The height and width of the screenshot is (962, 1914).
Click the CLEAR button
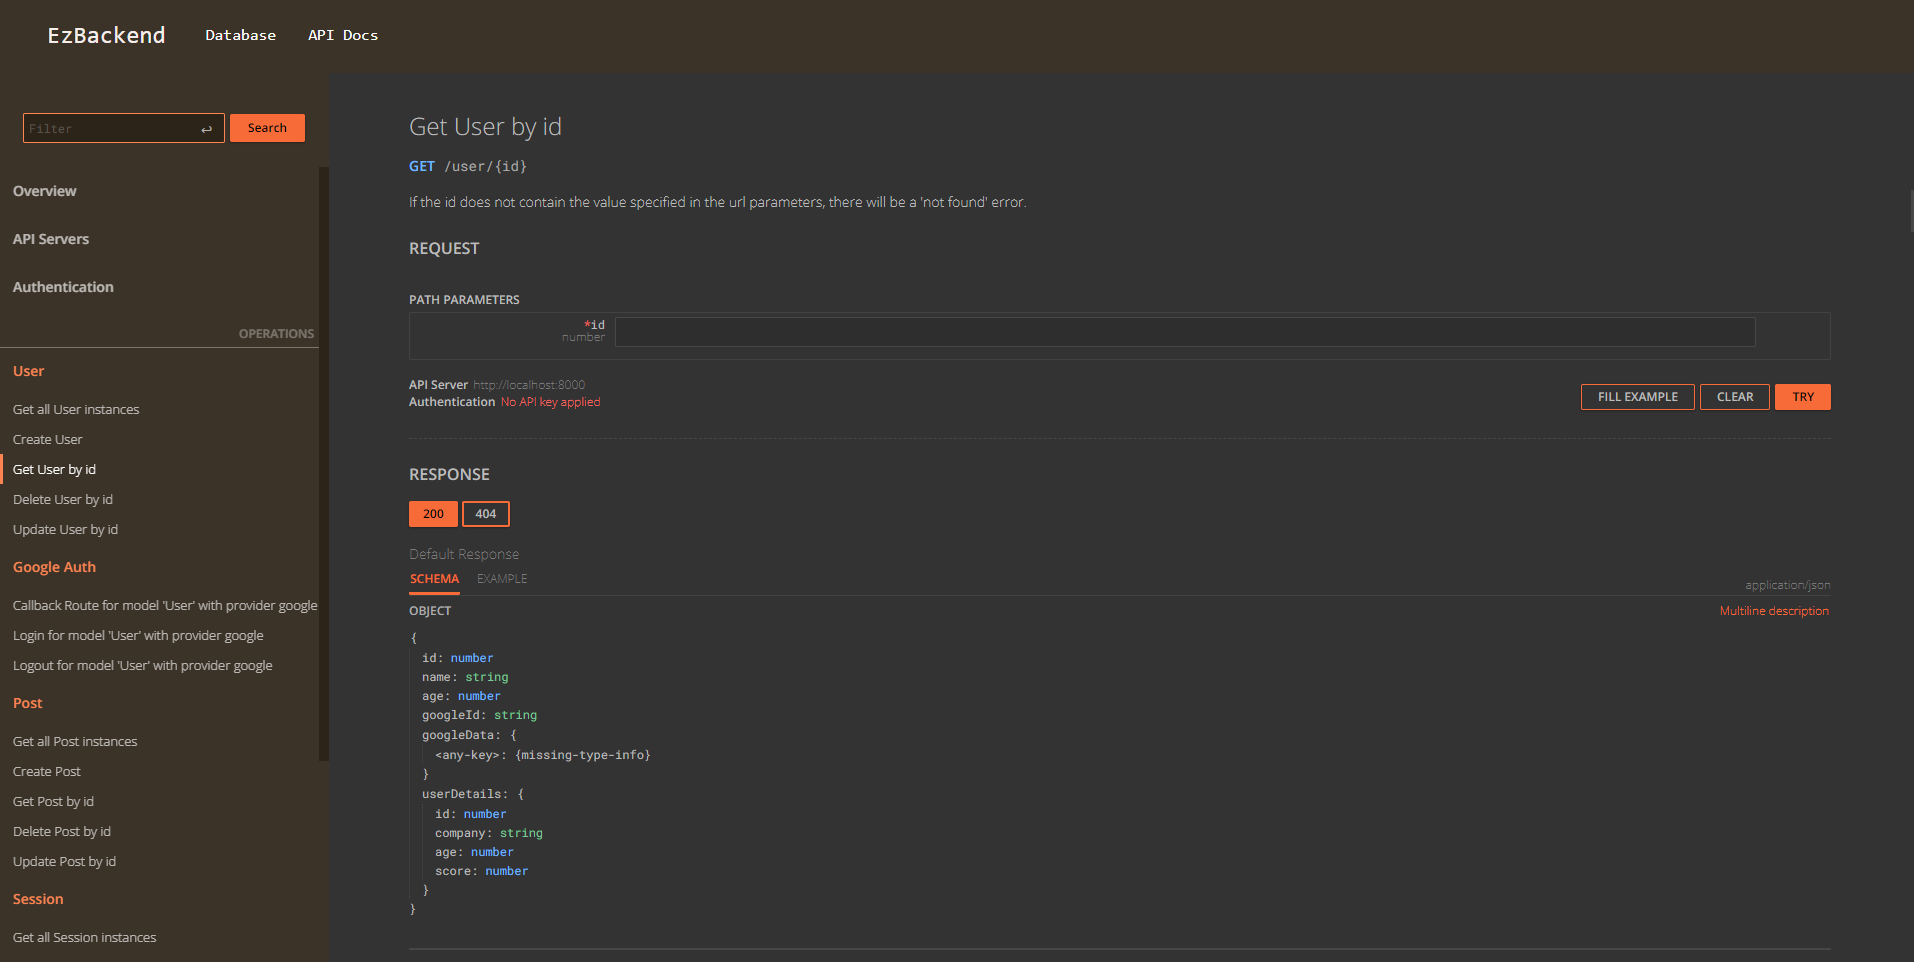(1735, 397)
